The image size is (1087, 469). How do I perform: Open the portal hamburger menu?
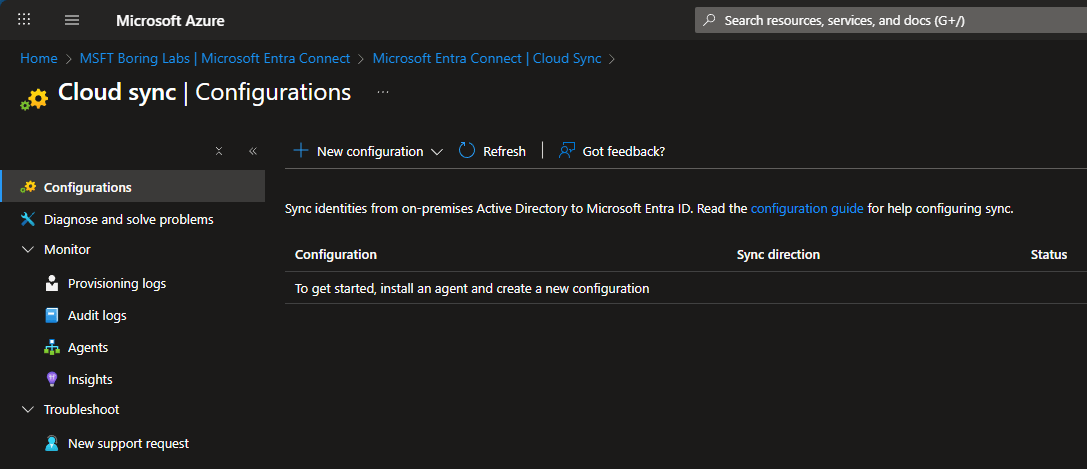pyautogui.click(x=72, y=20)
